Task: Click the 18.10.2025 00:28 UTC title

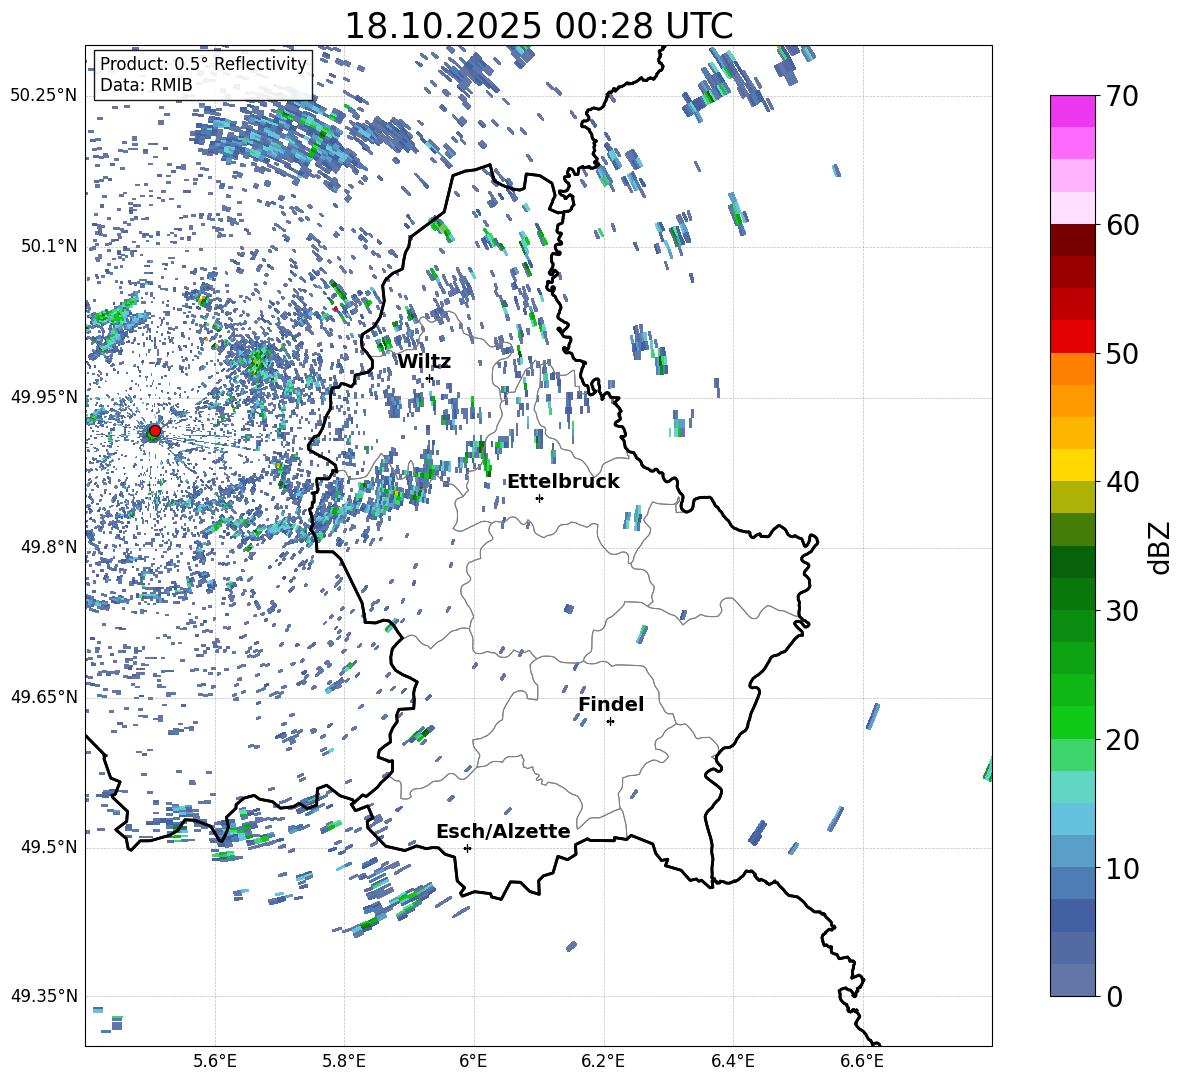Action: coord(538,25)
